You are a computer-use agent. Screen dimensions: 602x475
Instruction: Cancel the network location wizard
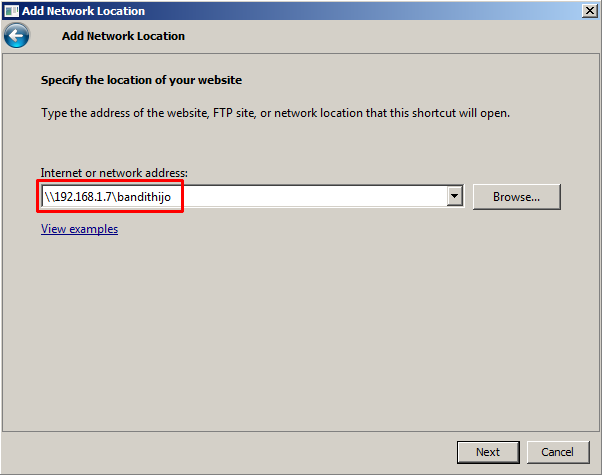coord(558,452)
